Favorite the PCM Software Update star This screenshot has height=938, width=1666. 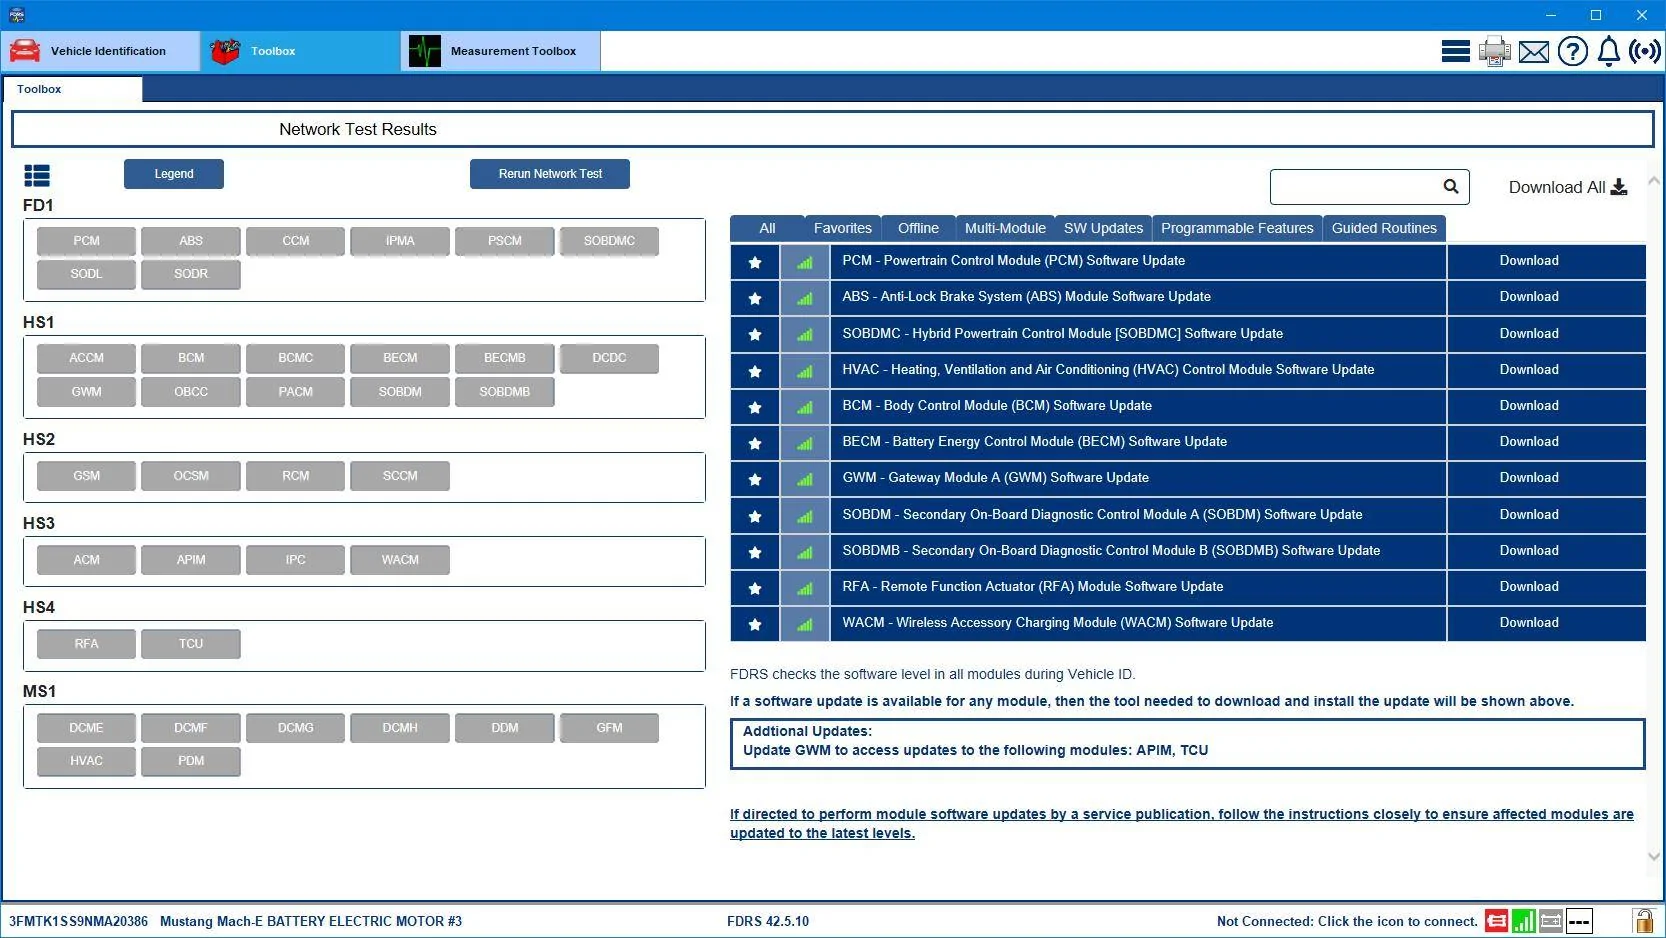click(755, 262)
